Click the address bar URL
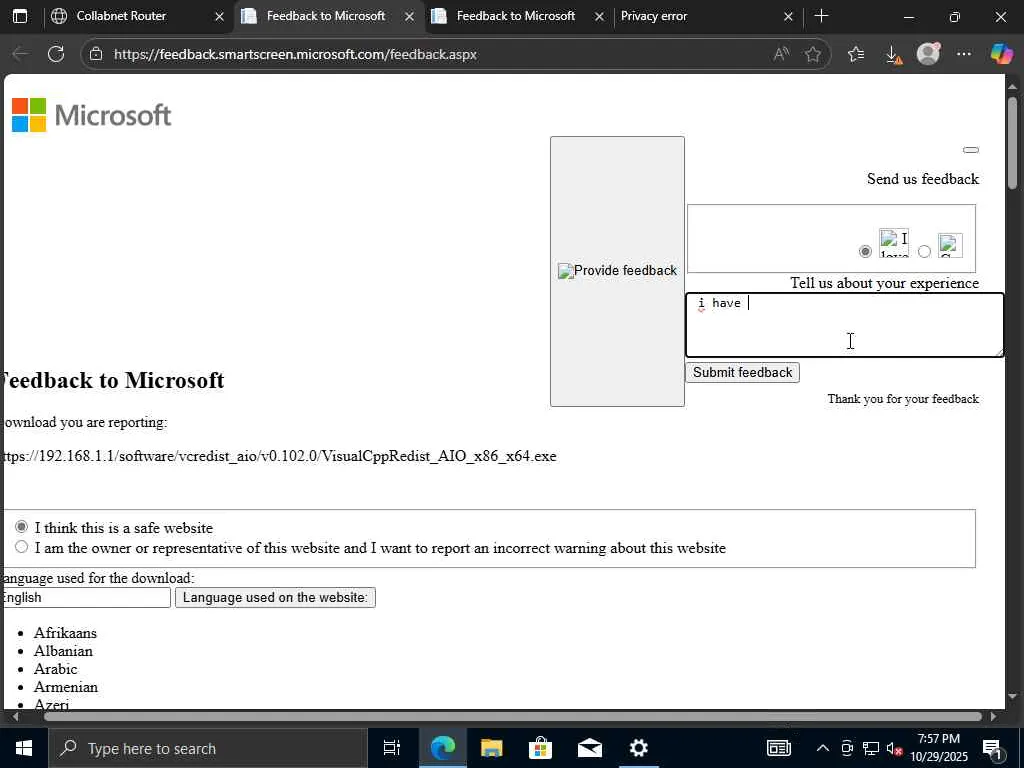 (x=295, y=54)
